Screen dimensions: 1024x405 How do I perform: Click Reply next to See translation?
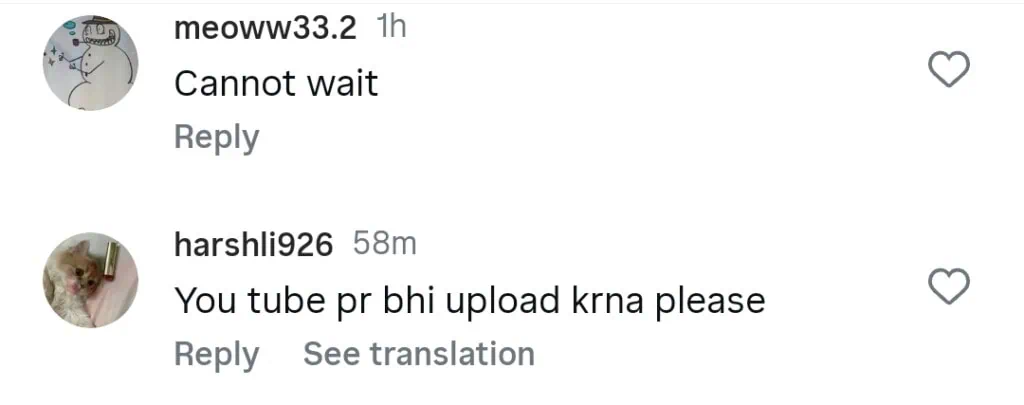tap(217, 355)
